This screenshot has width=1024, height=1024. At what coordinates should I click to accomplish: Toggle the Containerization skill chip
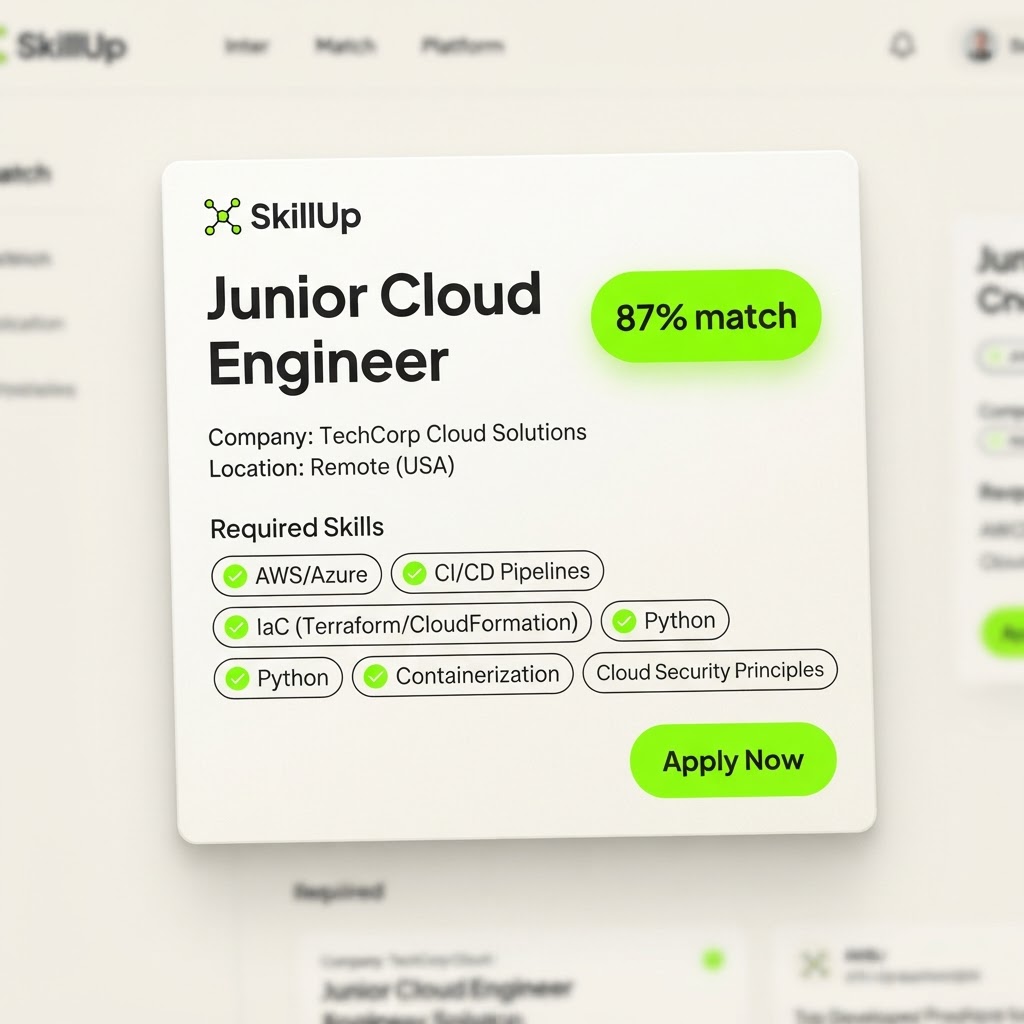(x=463, y=675)
